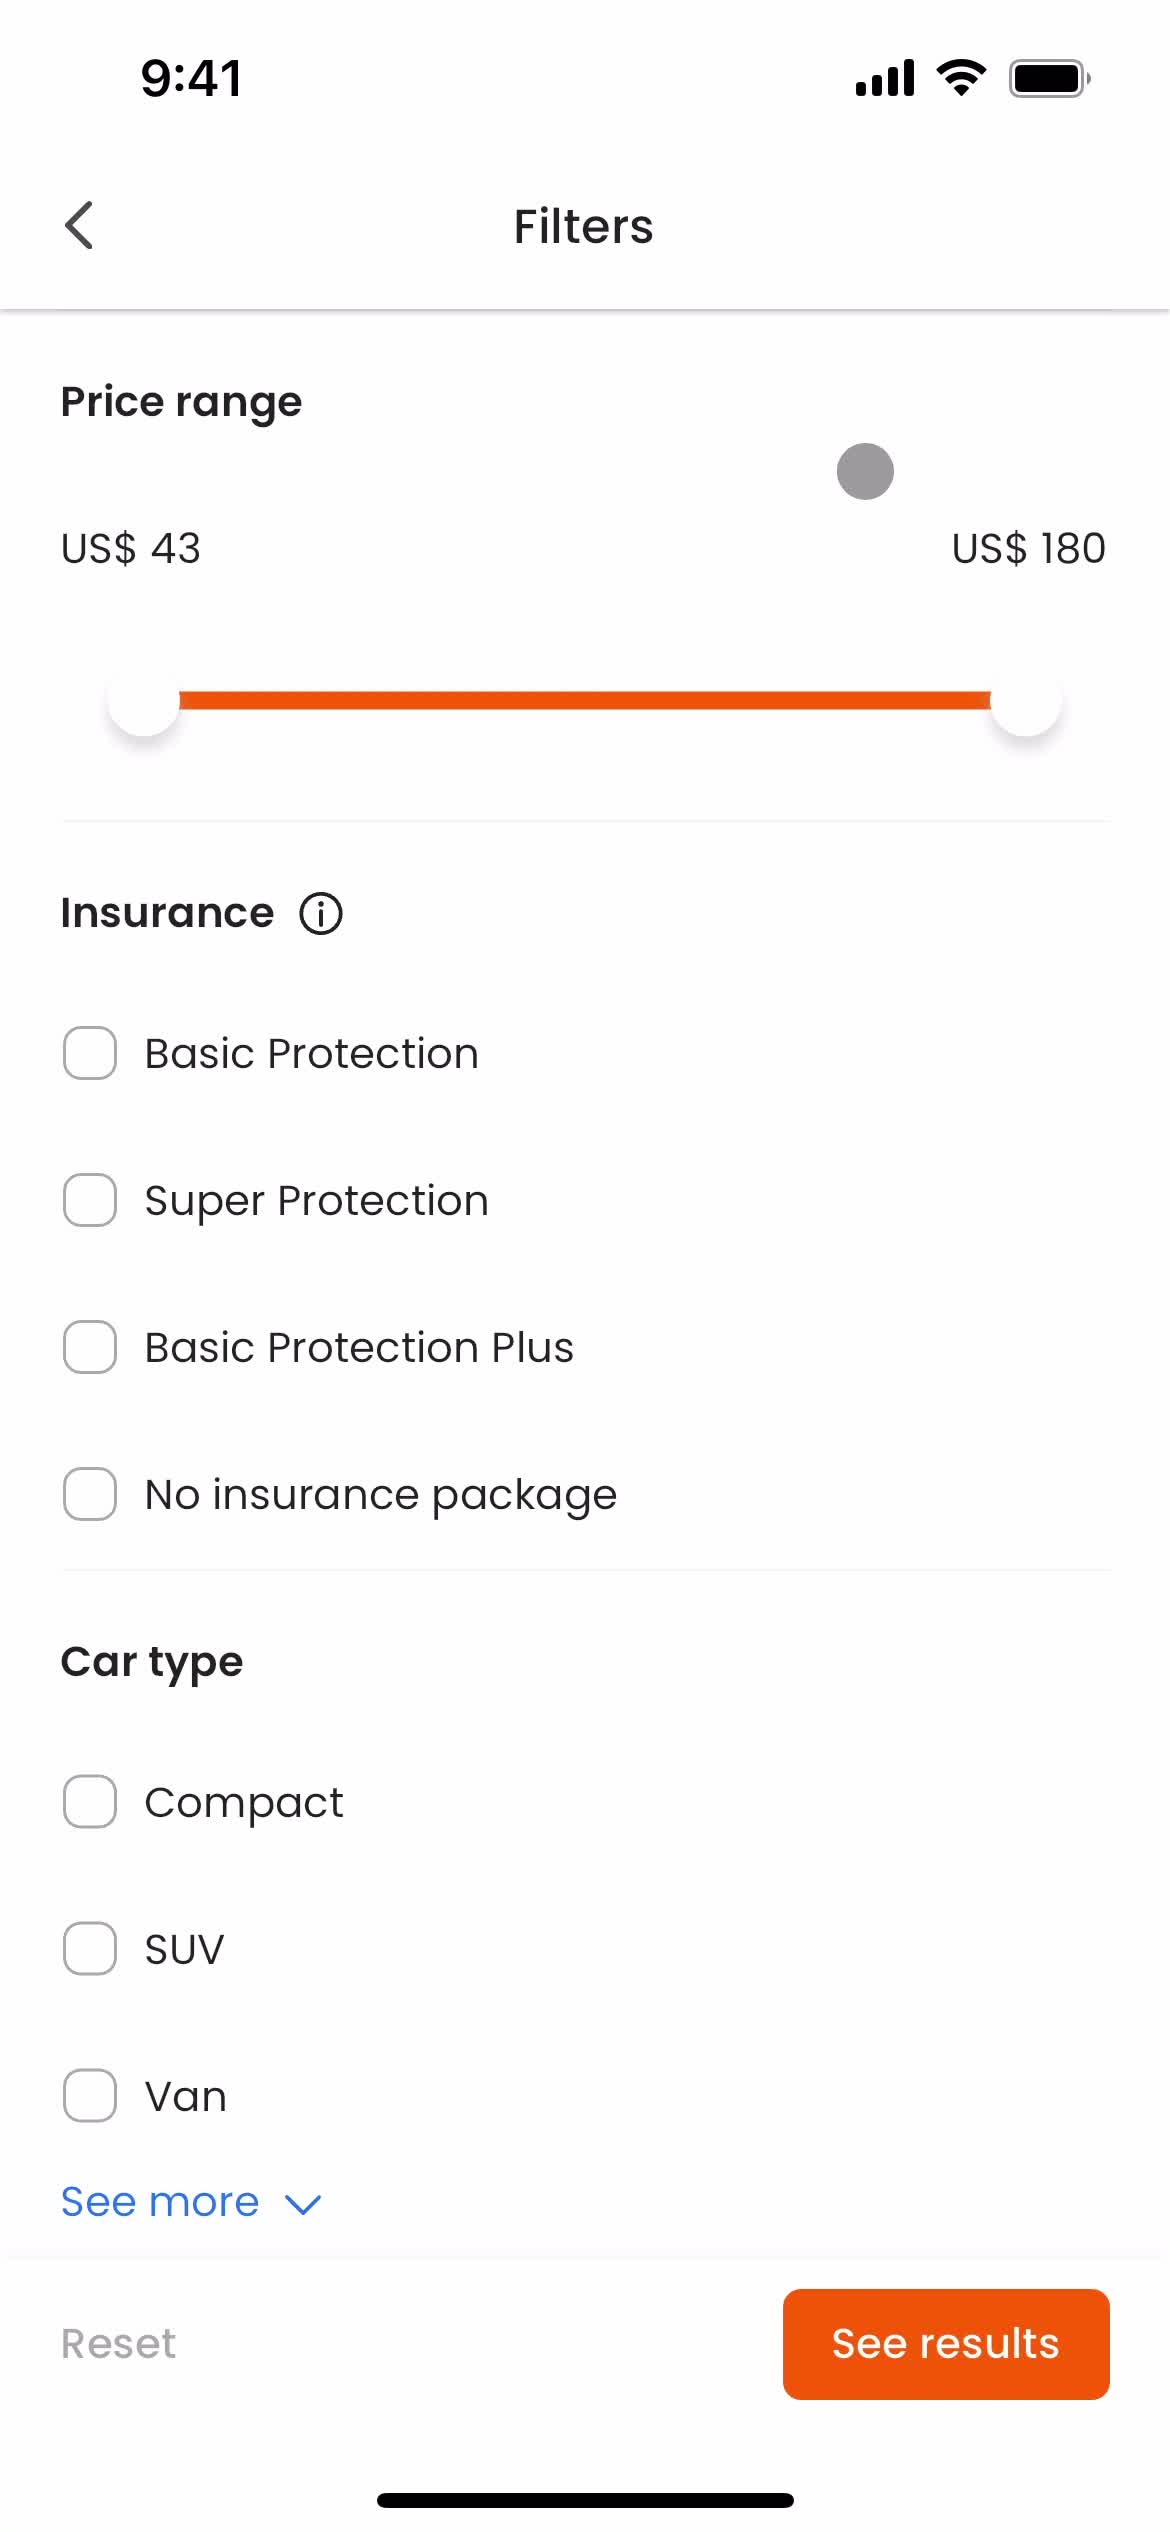Tap the battery status icon
Image resolution: width=1170 pixels, height=2532 pixels.
[1049, 78]
